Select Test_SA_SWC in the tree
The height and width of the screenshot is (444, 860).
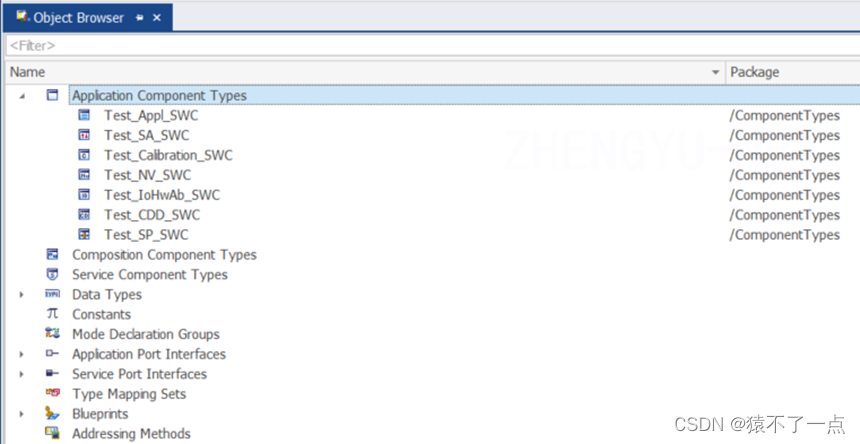tap(146, 135)
